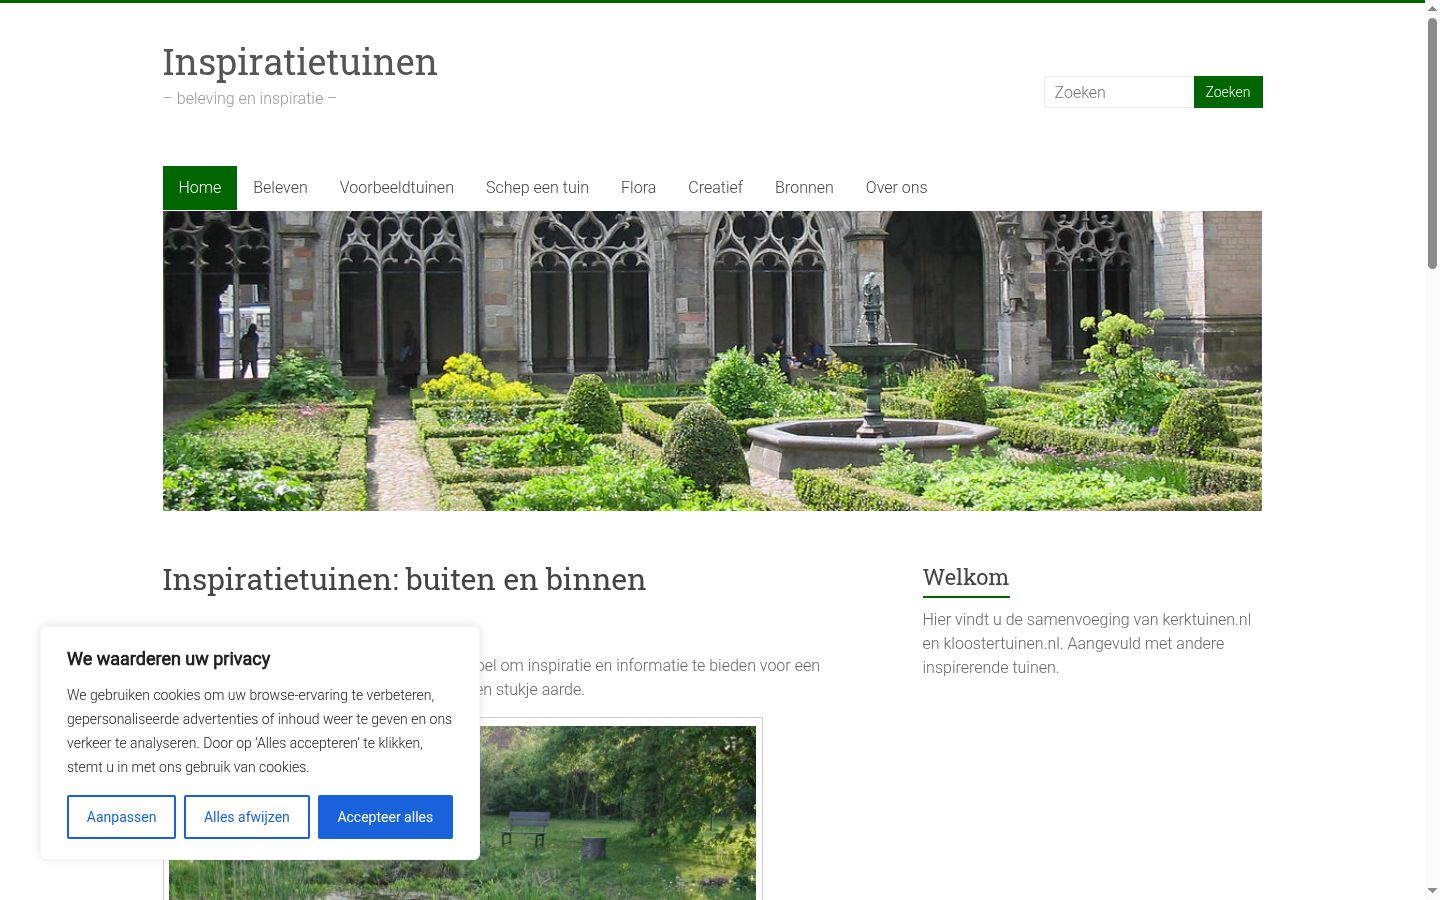Open the Creatief menu item
The image size is (1440, 900).
[715, 188]
